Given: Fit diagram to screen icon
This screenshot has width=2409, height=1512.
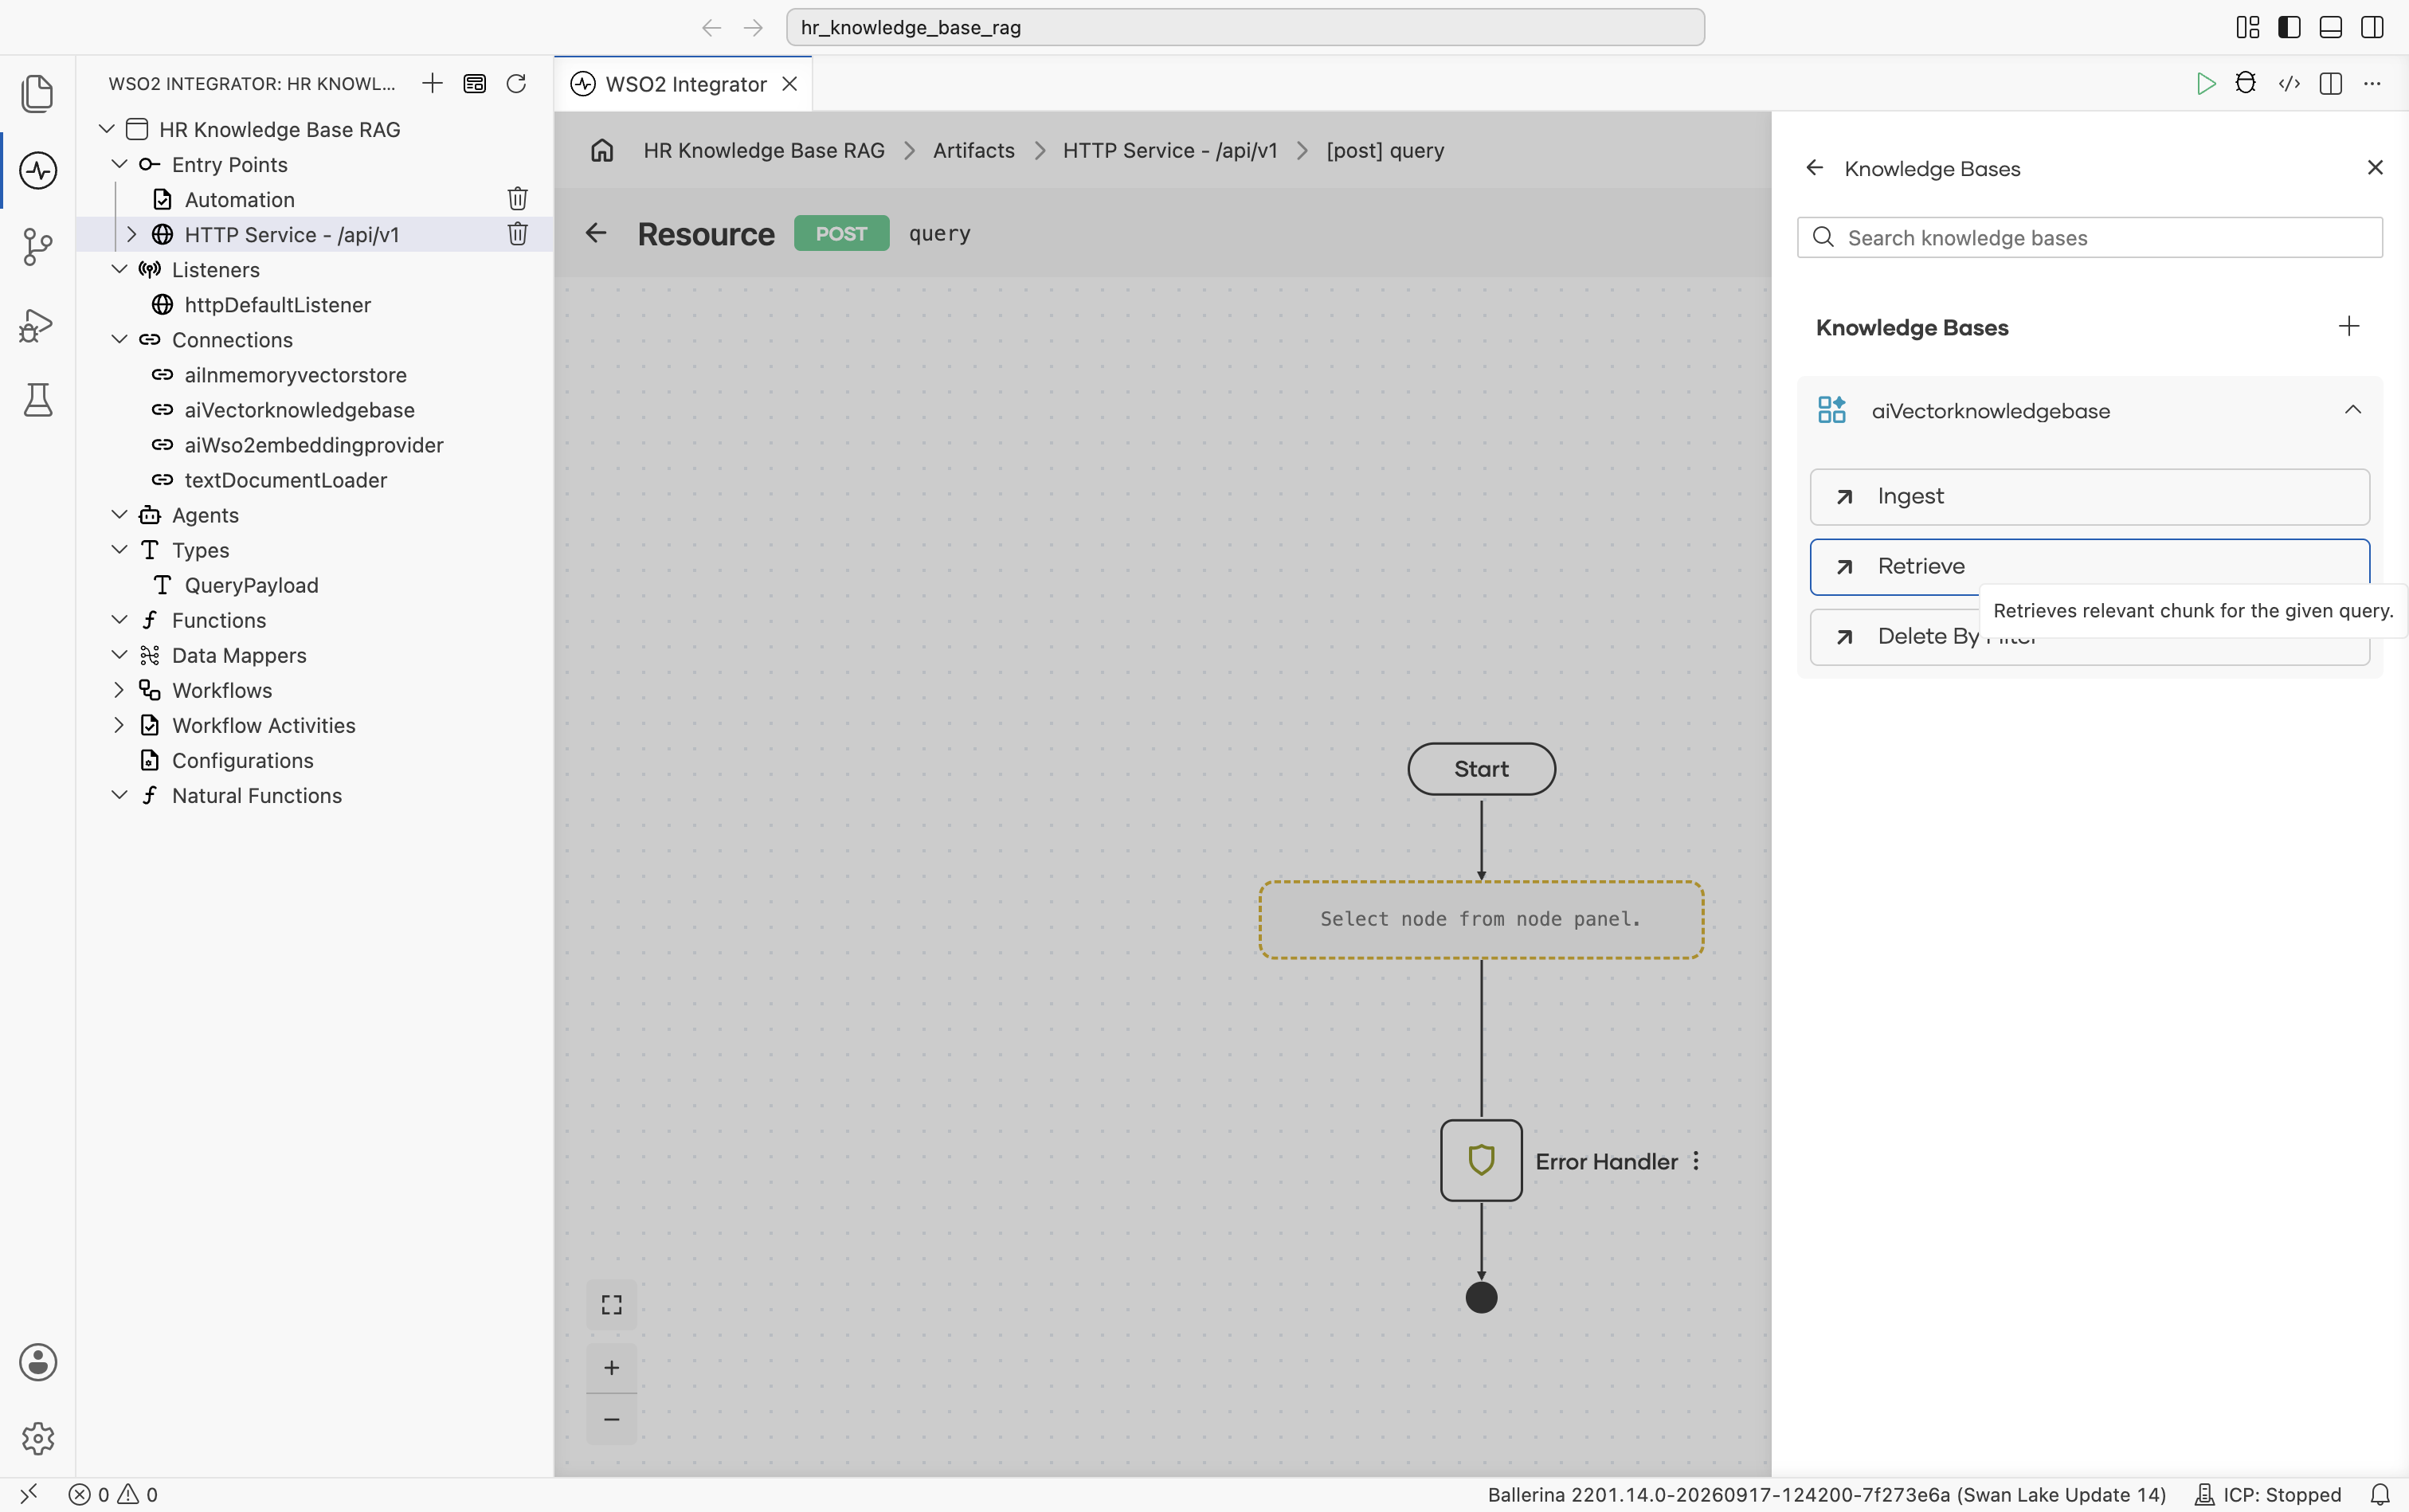Looking at the screenshot, I should point(611,1305).
